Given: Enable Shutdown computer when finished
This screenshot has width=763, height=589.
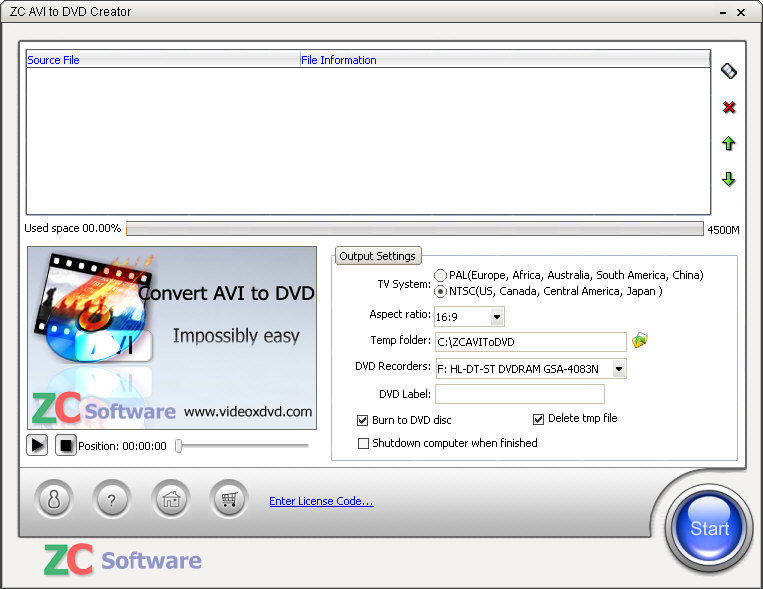Looking at the screenshot, I should pos(363,443).
